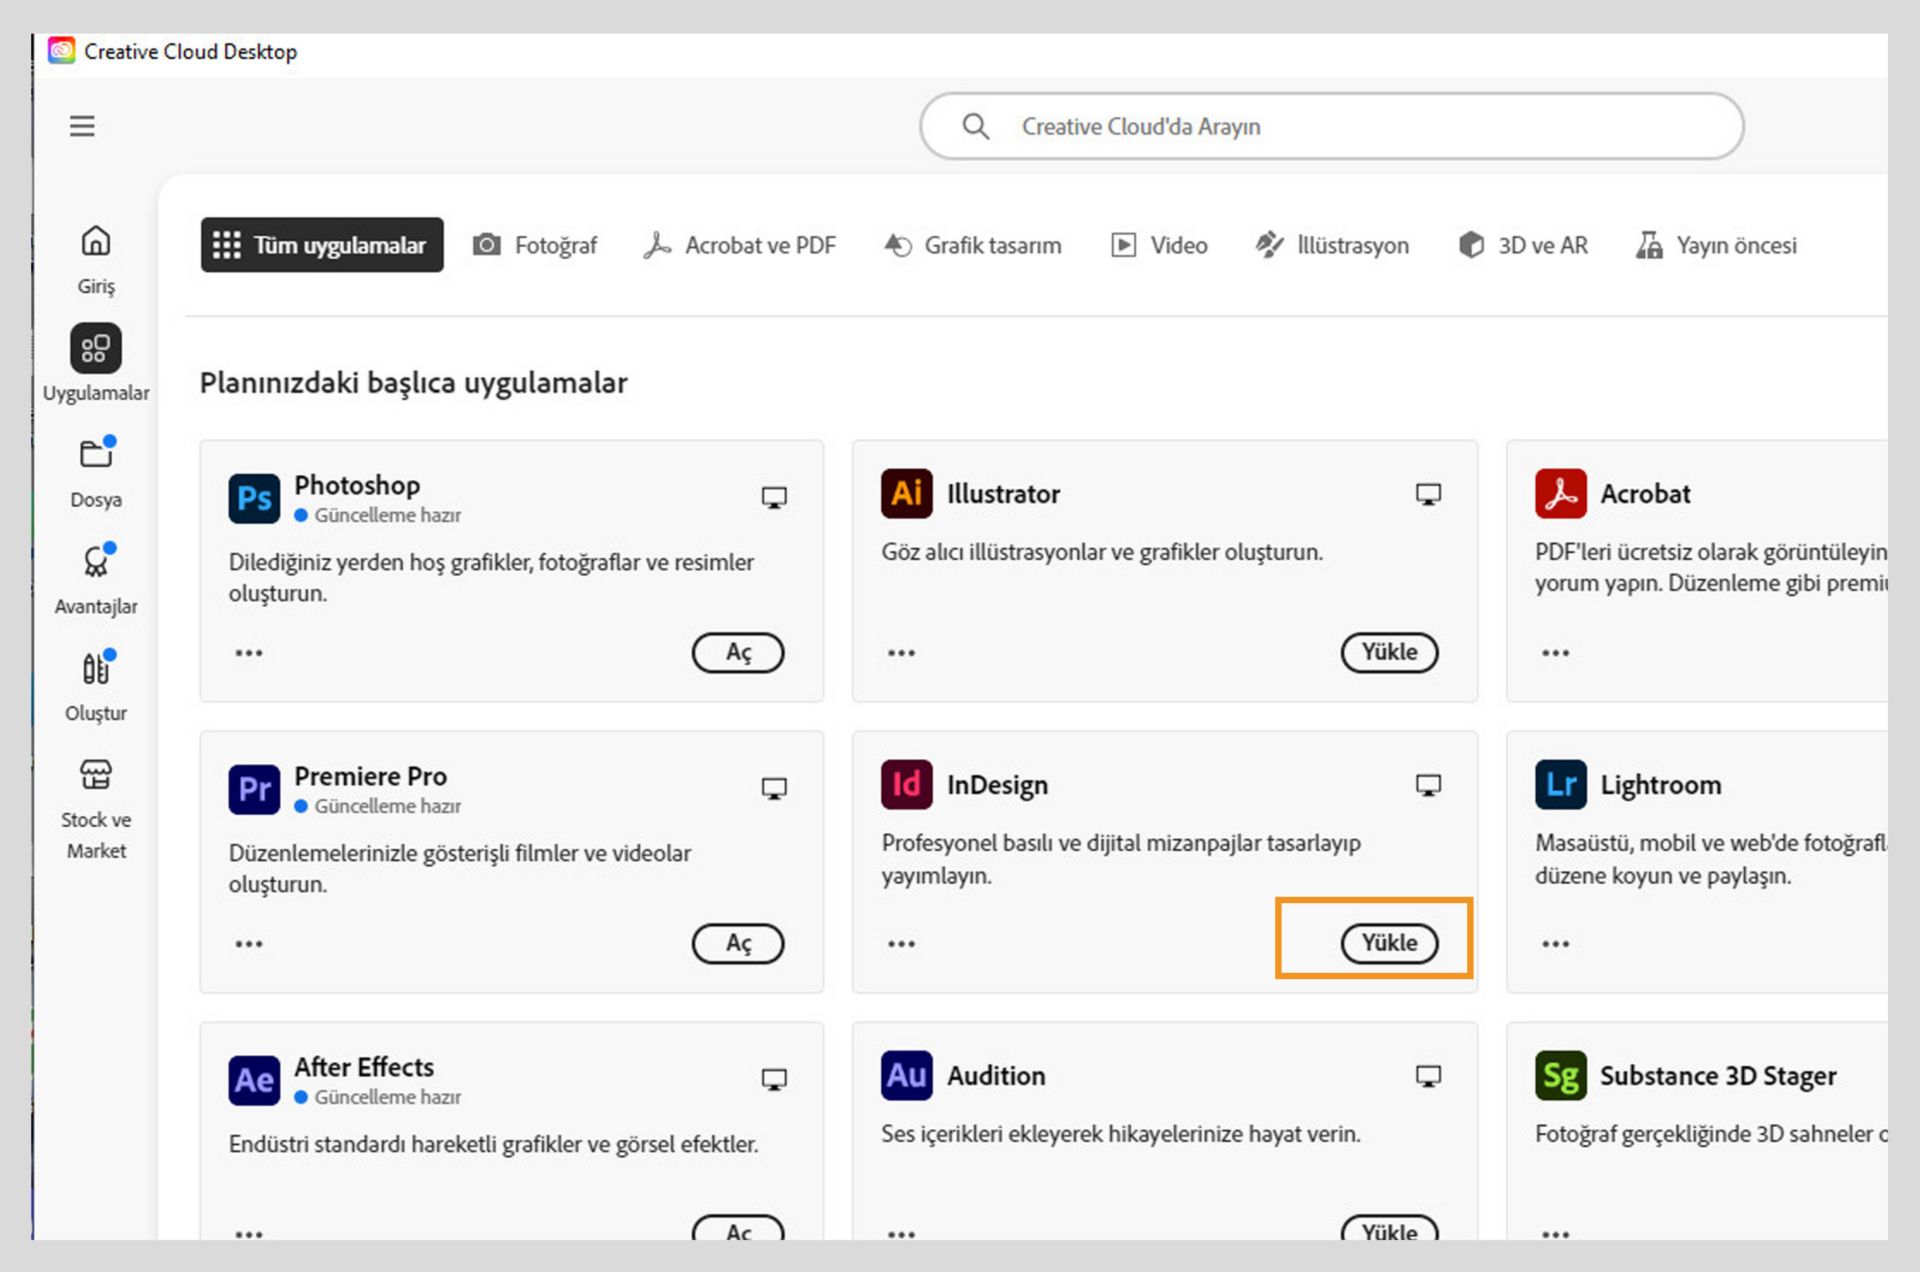1920x1272 pixels.
Task: Click the Photoshop Ps app icon
Action: click(x=254, y=498)
